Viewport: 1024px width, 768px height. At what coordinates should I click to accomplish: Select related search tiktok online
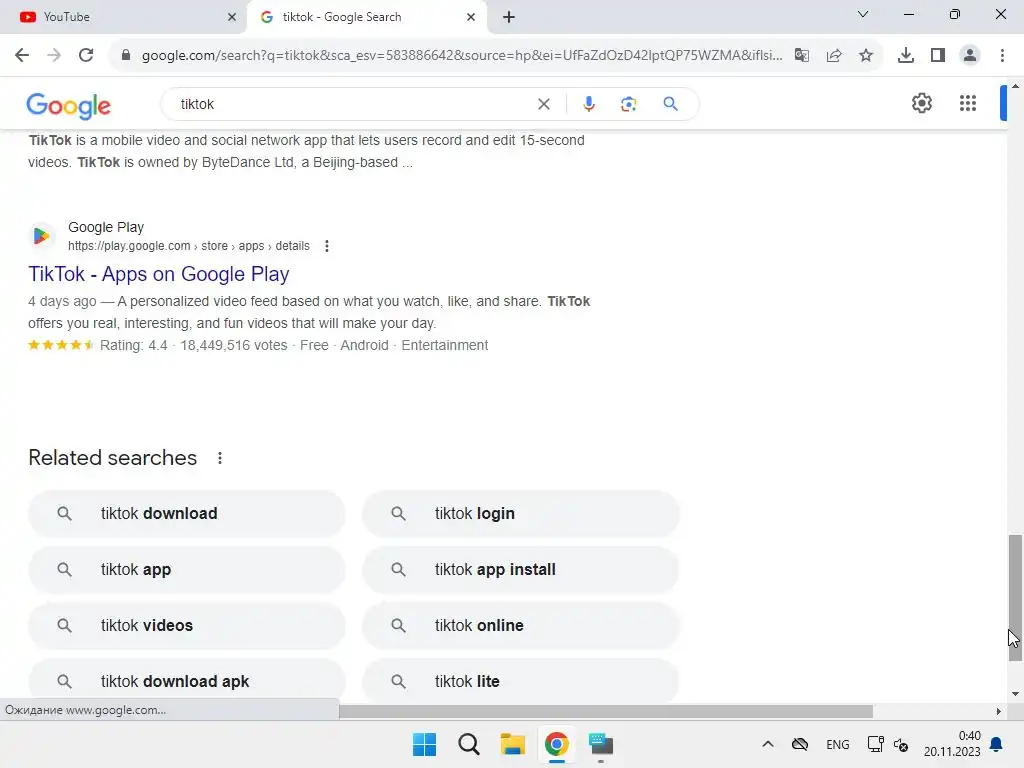[521, 626]
